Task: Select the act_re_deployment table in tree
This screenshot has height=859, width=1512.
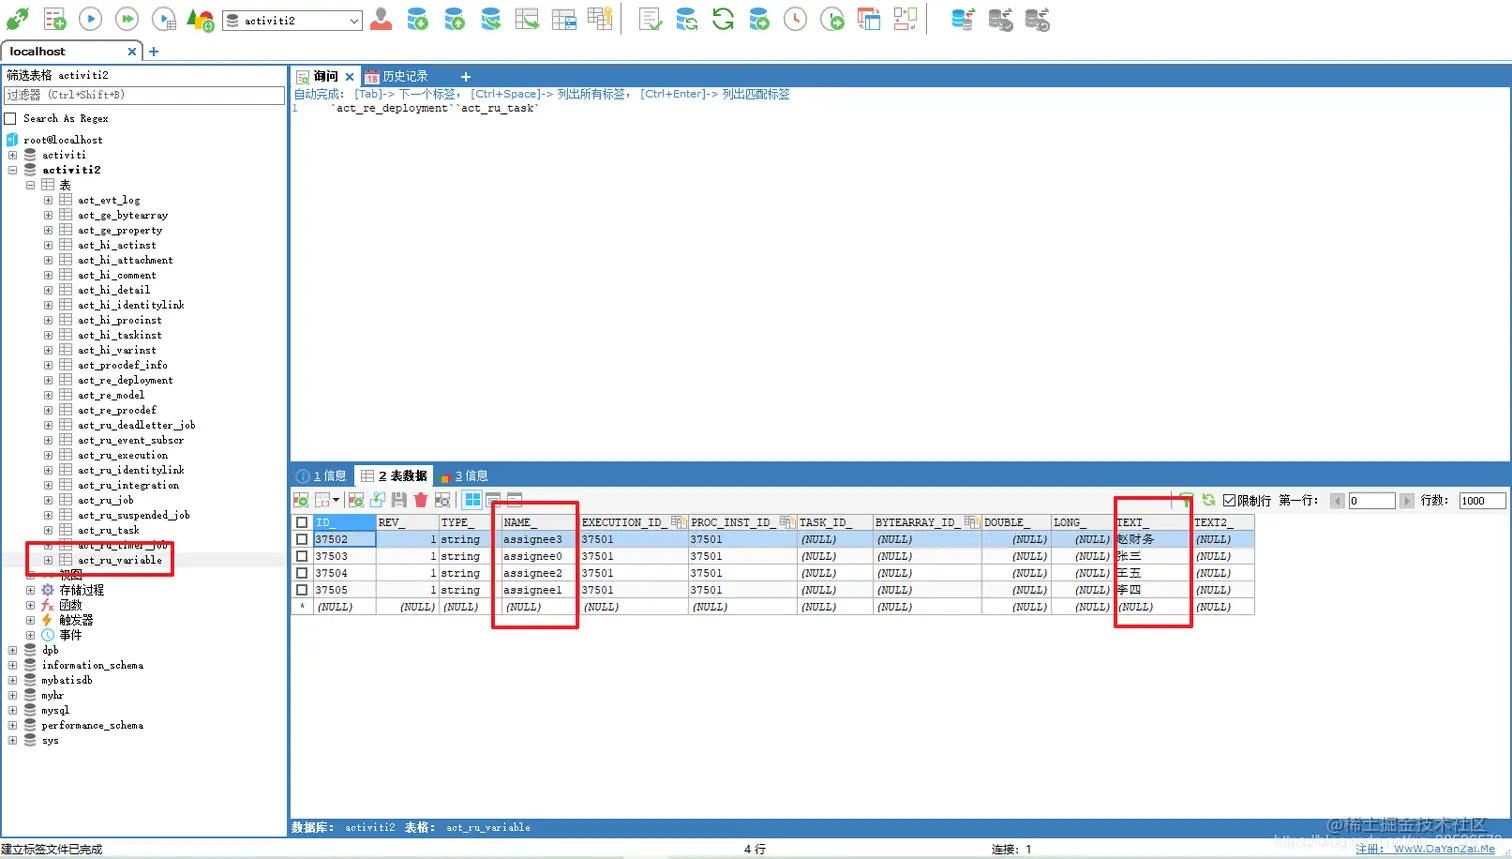Action: pyautogui.click(x=125, y=380)
